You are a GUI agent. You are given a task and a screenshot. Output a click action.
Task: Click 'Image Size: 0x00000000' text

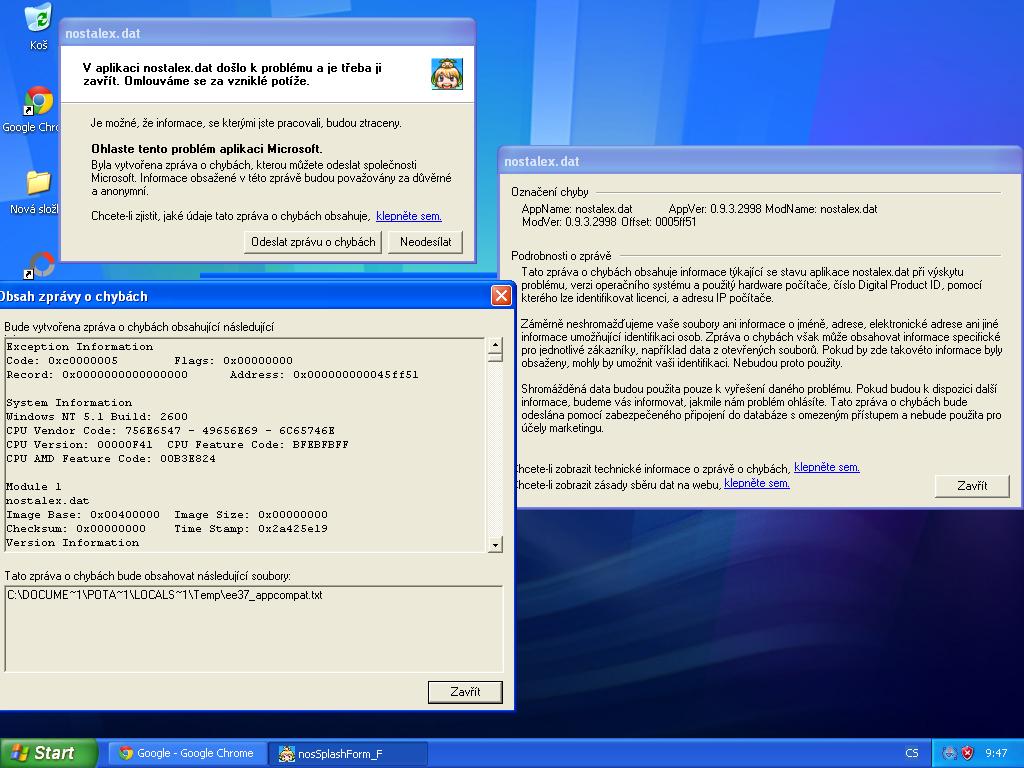251,515
